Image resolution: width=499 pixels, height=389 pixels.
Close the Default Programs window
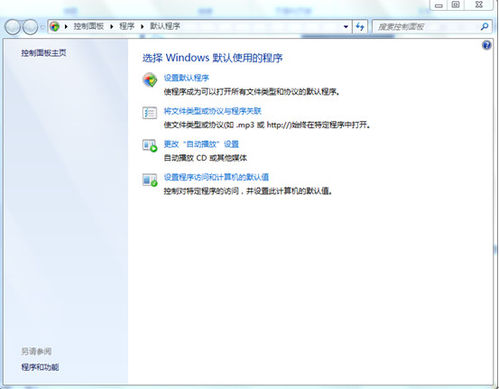point(479,5)
